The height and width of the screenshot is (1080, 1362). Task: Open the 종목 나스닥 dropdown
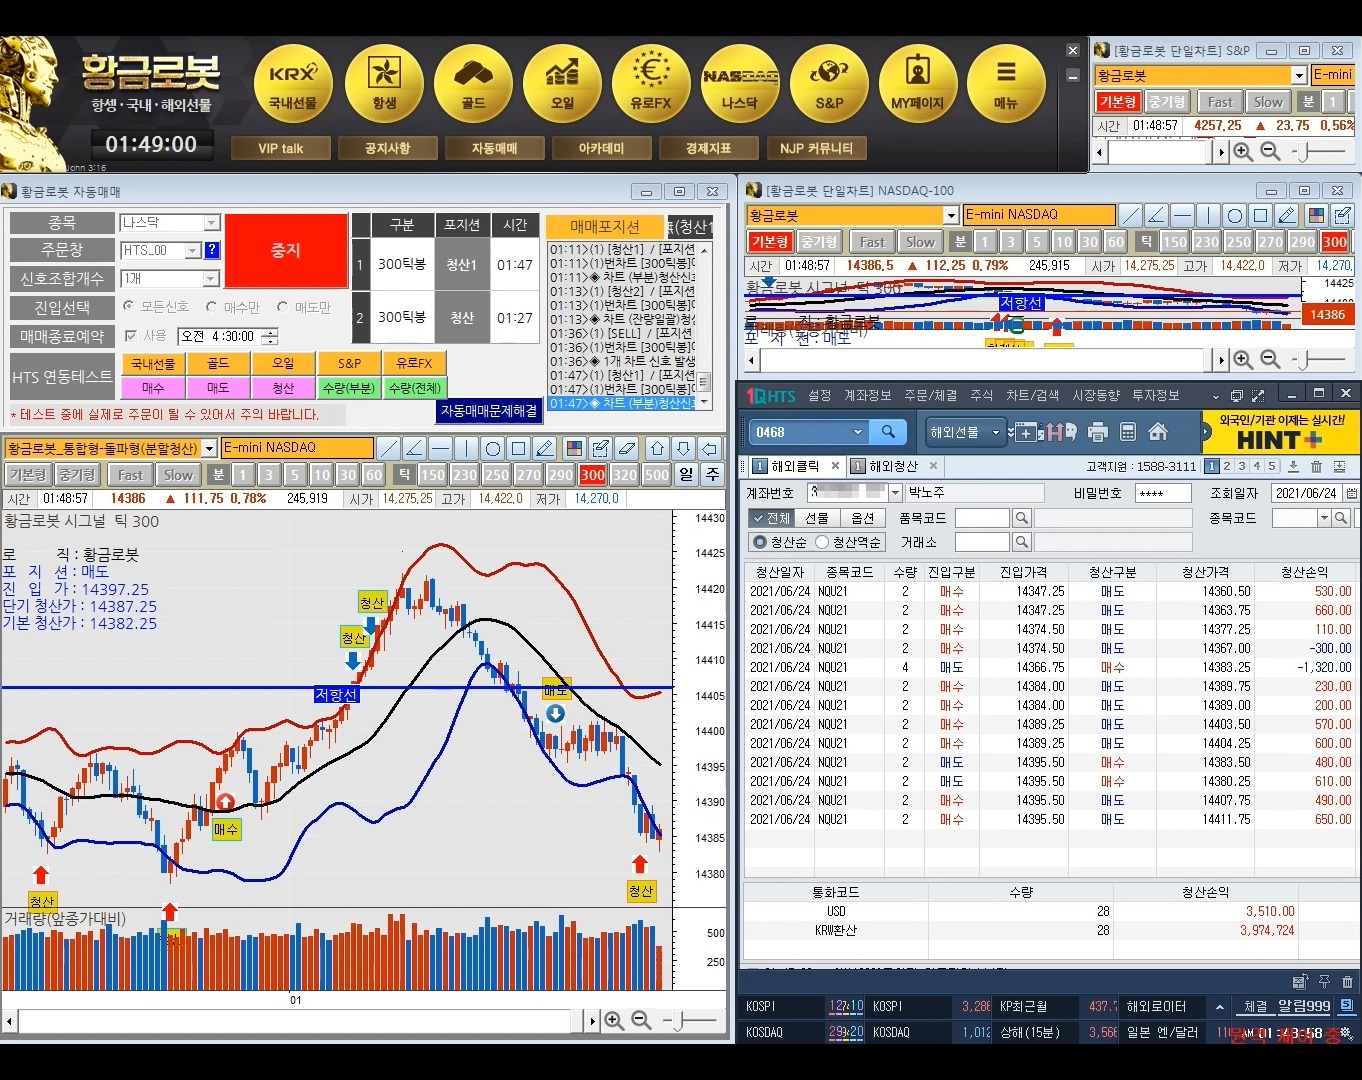211,222
